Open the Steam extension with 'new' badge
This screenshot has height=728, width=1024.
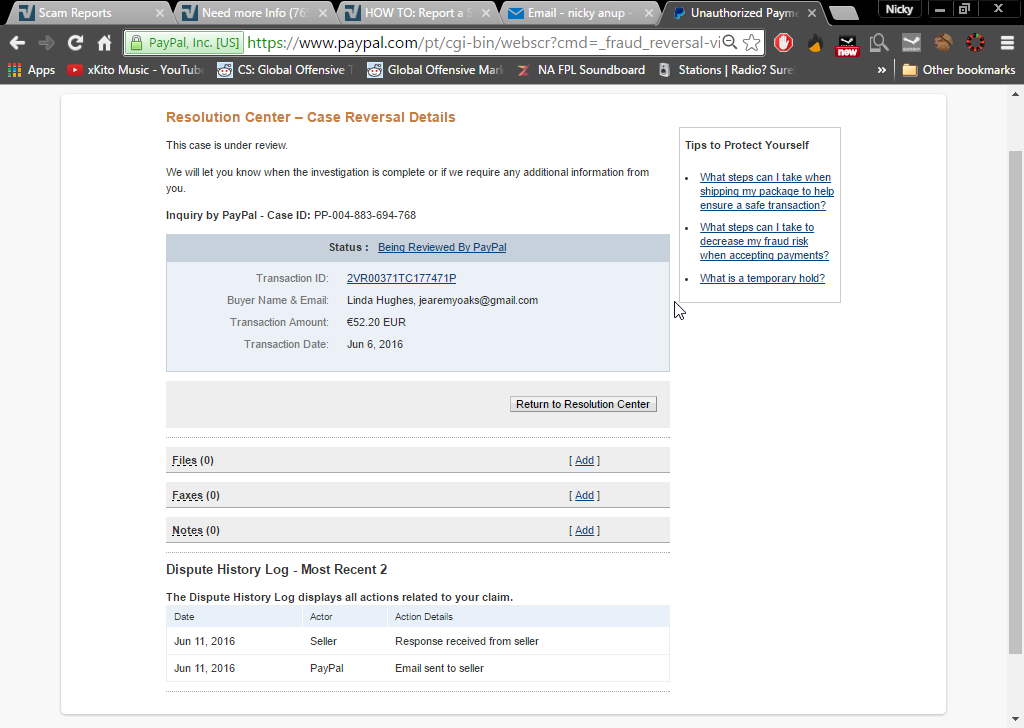(x=847, y=44)
